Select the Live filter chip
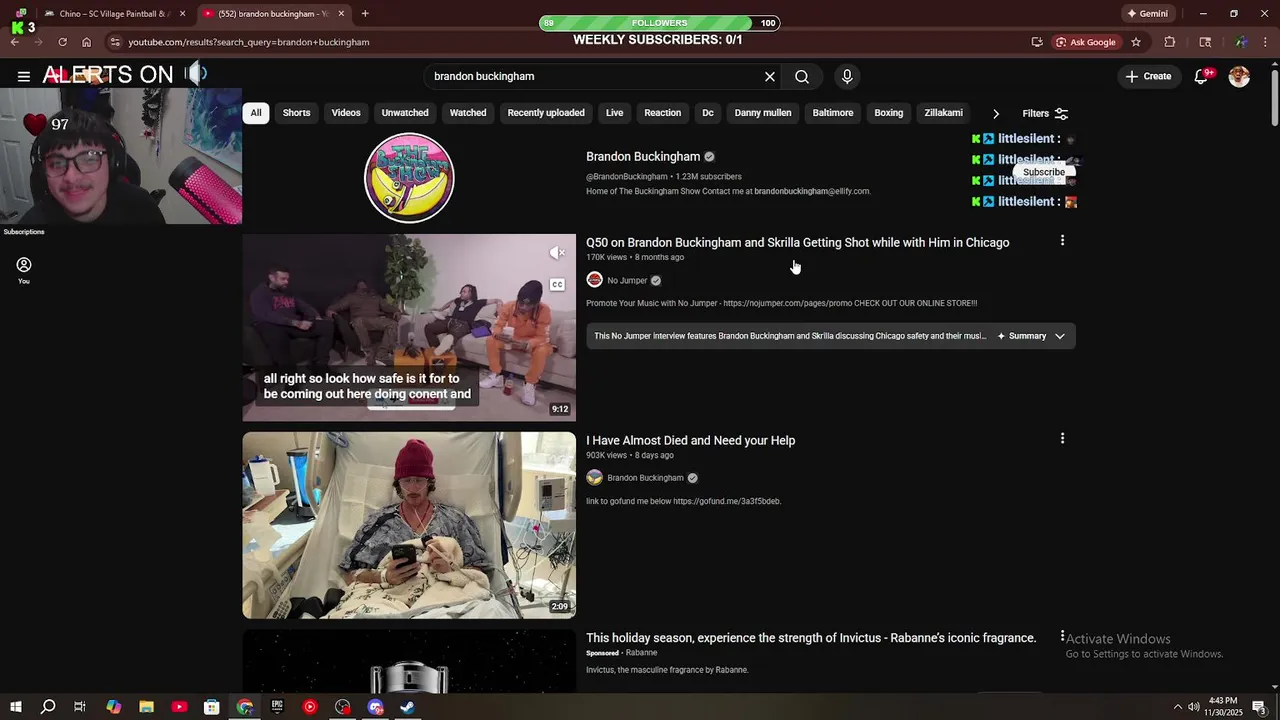 (615, 113)
